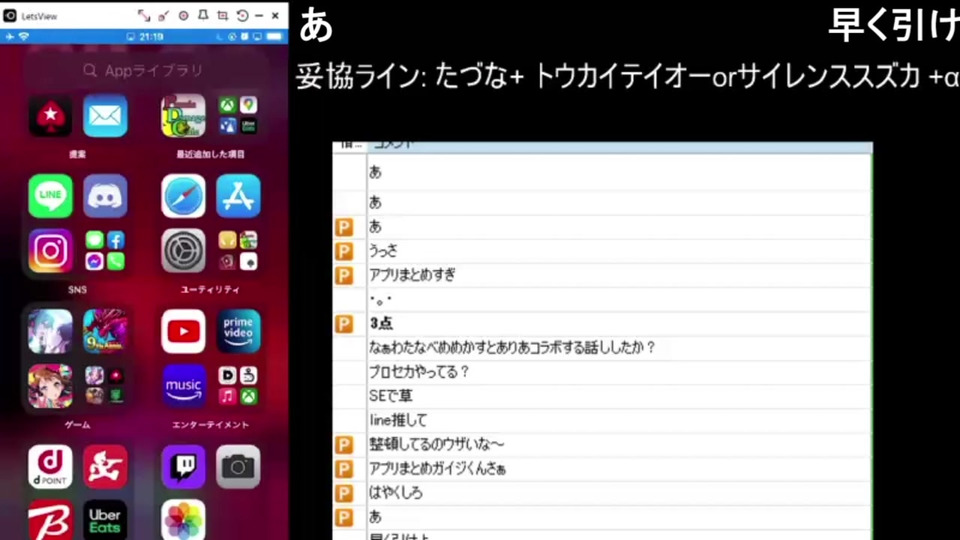The height and width of the screenshot is (540, 960).
Task: Open the red running figure app
Action: tap(105, 467)
